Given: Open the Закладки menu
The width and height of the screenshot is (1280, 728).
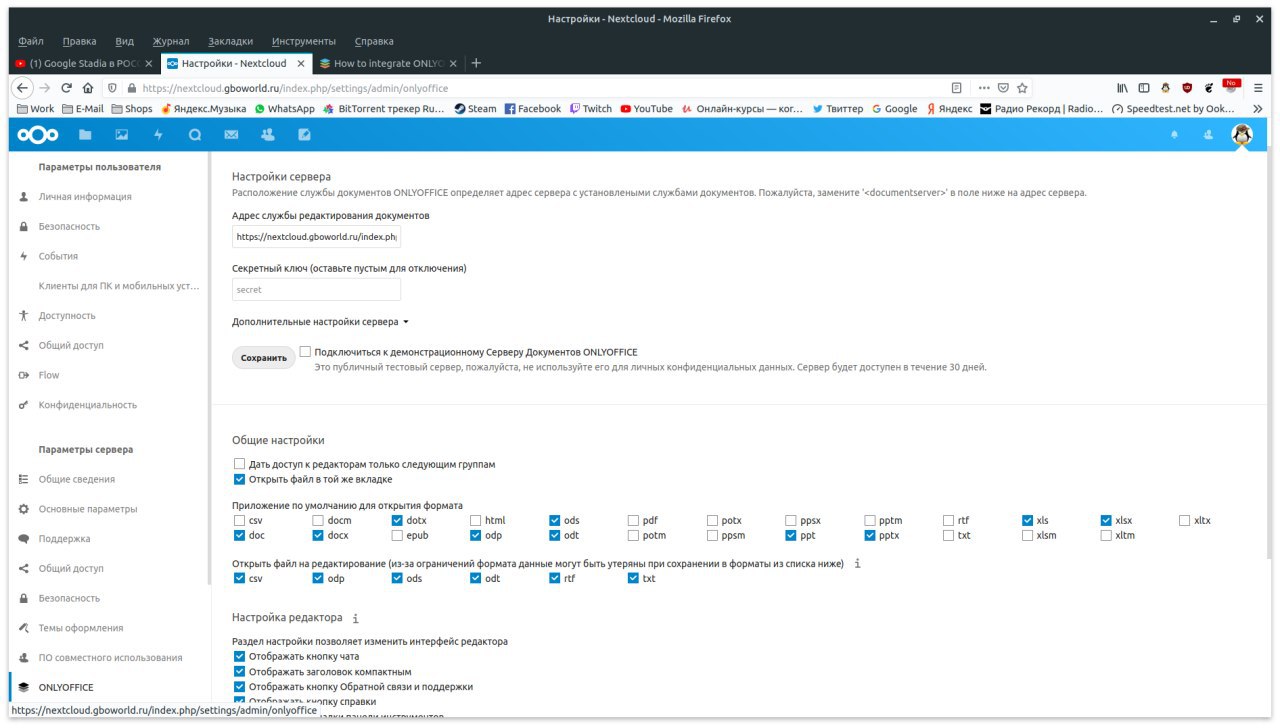Looking at the screenshot, I should click(x=231, y=41).
